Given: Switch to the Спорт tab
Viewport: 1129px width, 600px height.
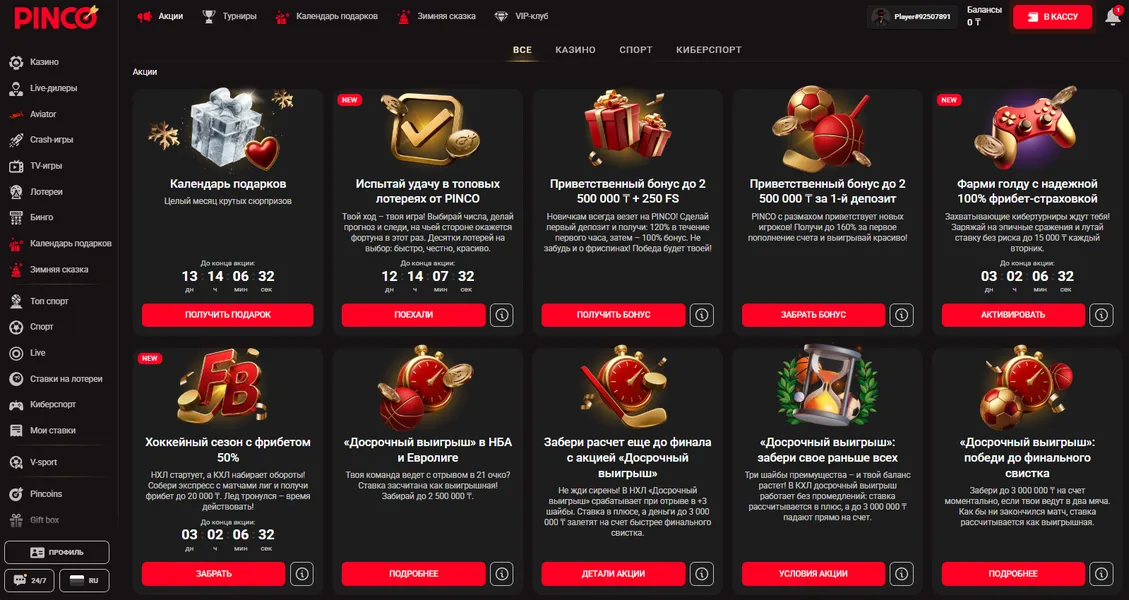Looking at the screenshot, I should 636,50.
